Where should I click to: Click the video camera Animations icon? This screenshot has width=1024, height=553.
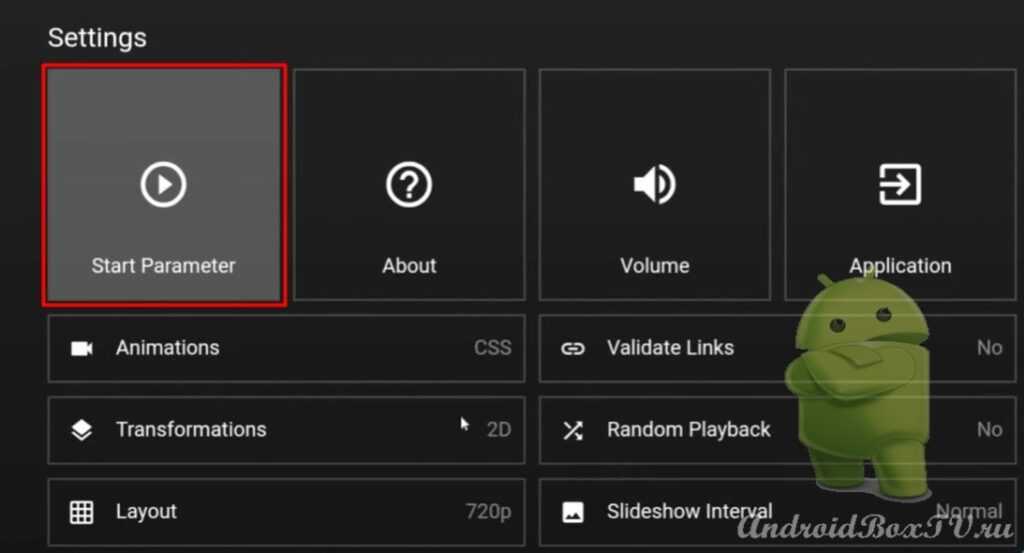(81, 348)
